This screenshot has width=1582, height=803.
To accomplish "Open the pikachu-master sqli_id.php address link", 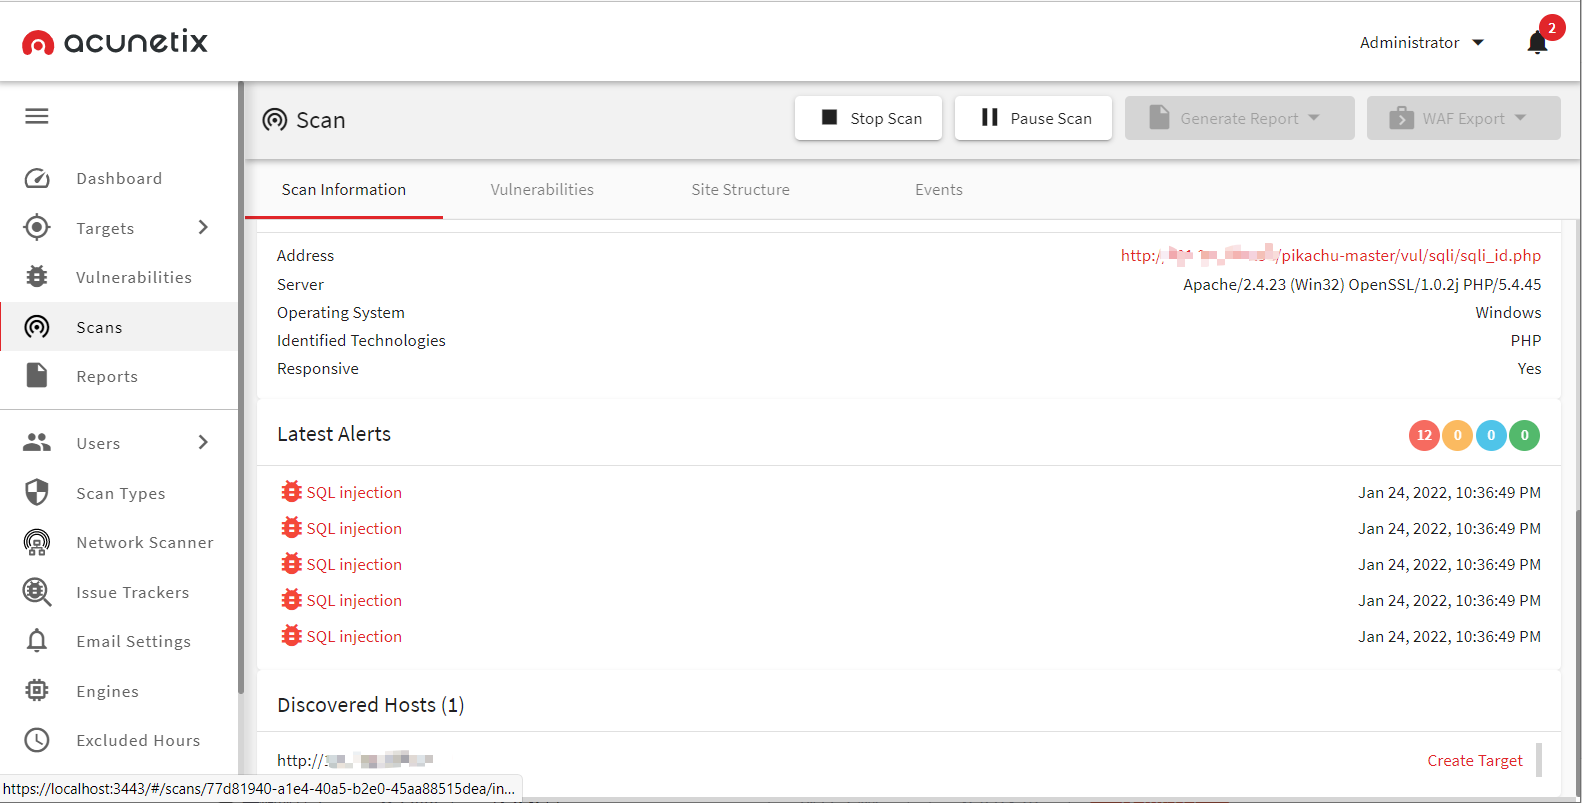I will pos(1330,255).
